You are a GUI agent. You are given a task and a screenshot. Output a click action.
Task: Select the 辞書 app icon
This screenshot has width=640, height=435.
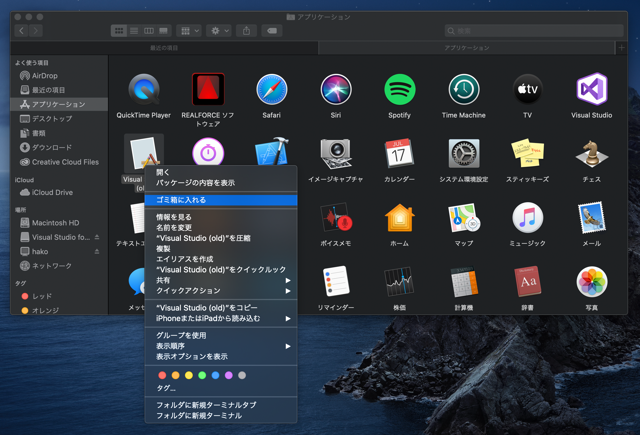[x=528, y=282]
